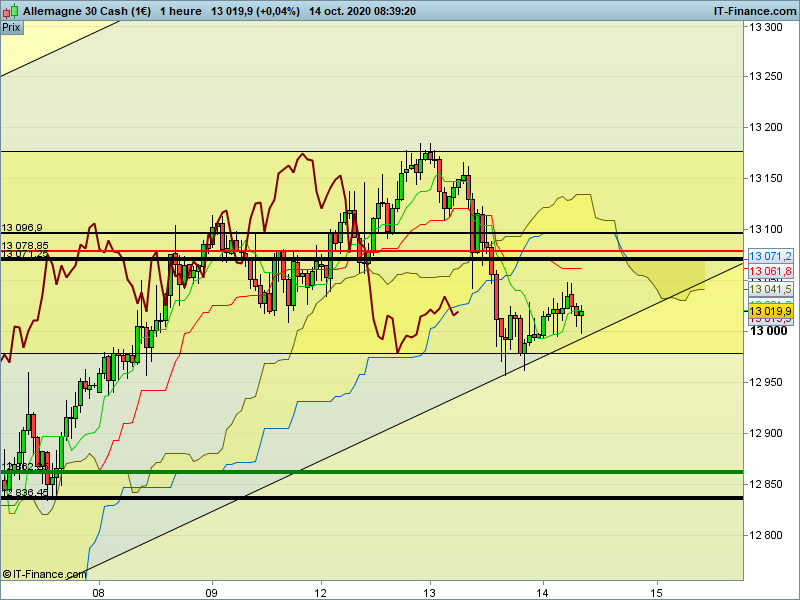Click the 15 date label on time axis
Screen dimensions: 800x600
(657, 593)
